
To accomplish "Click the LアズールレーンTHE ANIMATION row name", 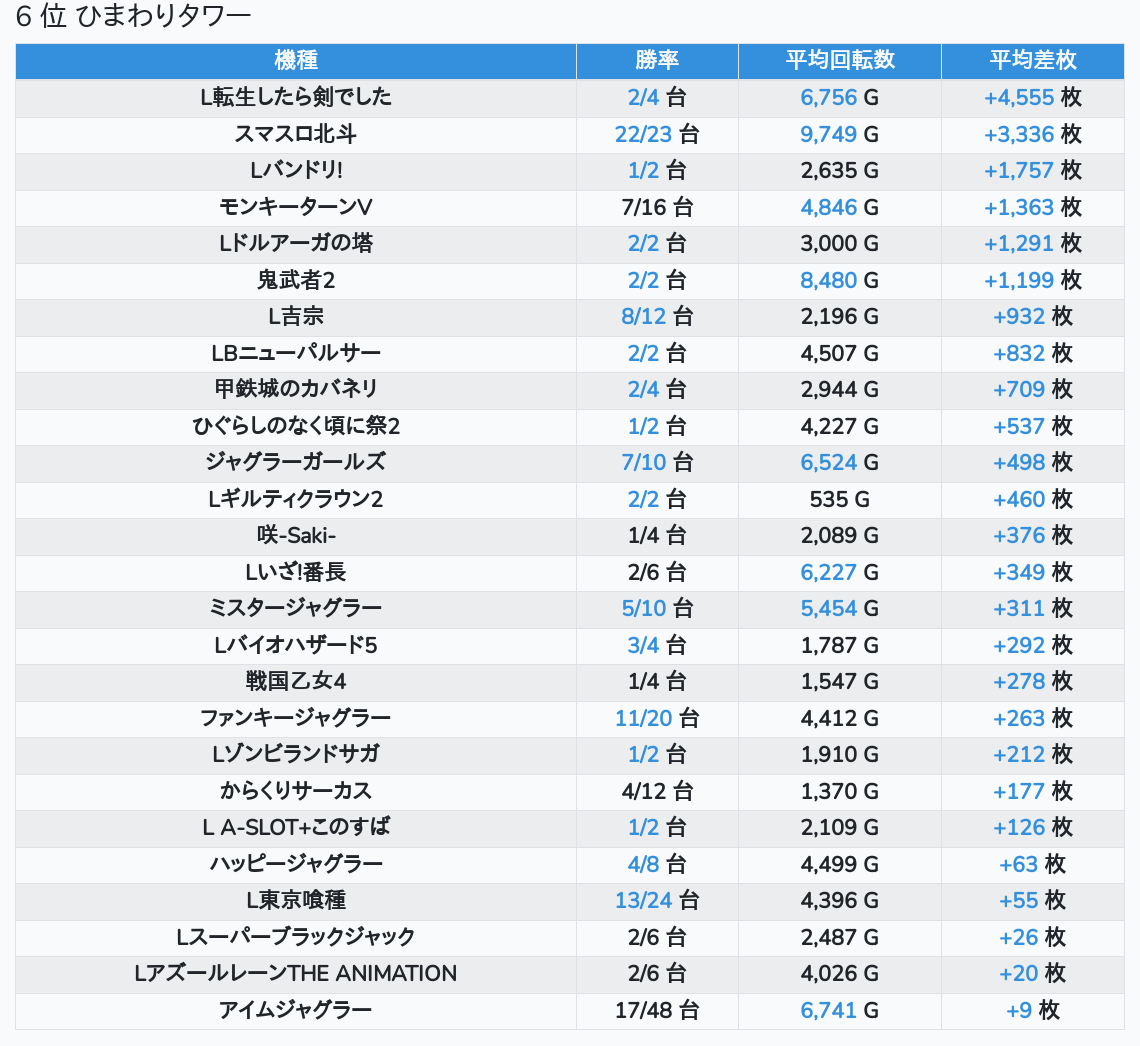I will pyautogui.click(x=296, y=973).
